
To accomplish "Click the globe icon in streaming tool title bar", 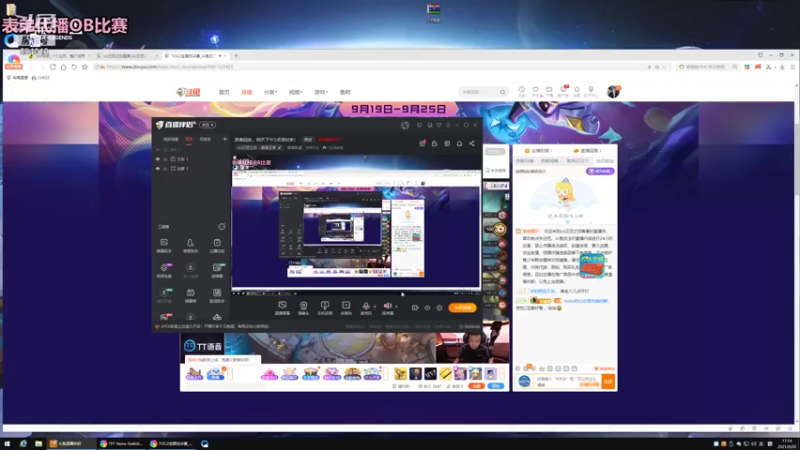I will click(x=405, y=125).
